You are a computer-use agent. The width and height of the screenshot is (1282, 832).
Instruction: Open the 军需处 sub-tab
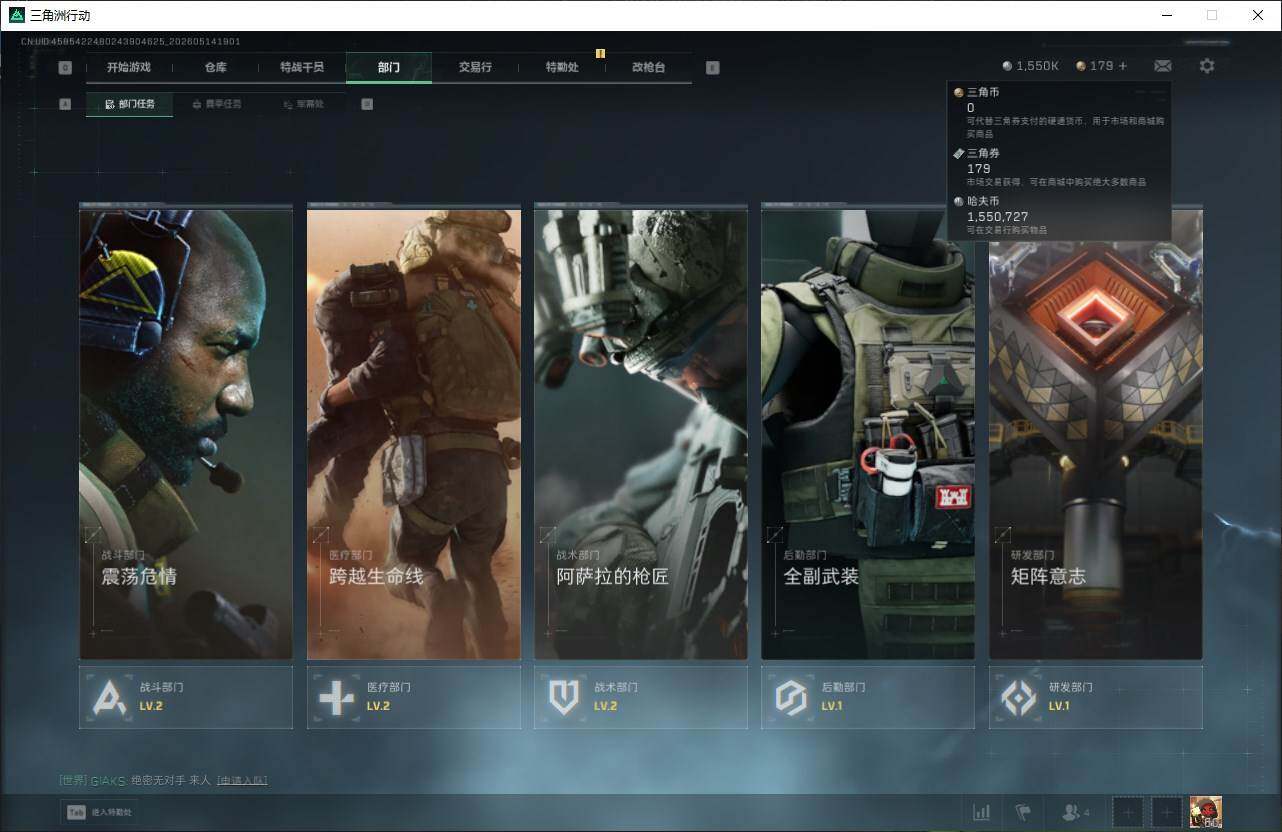pos(303,104)
